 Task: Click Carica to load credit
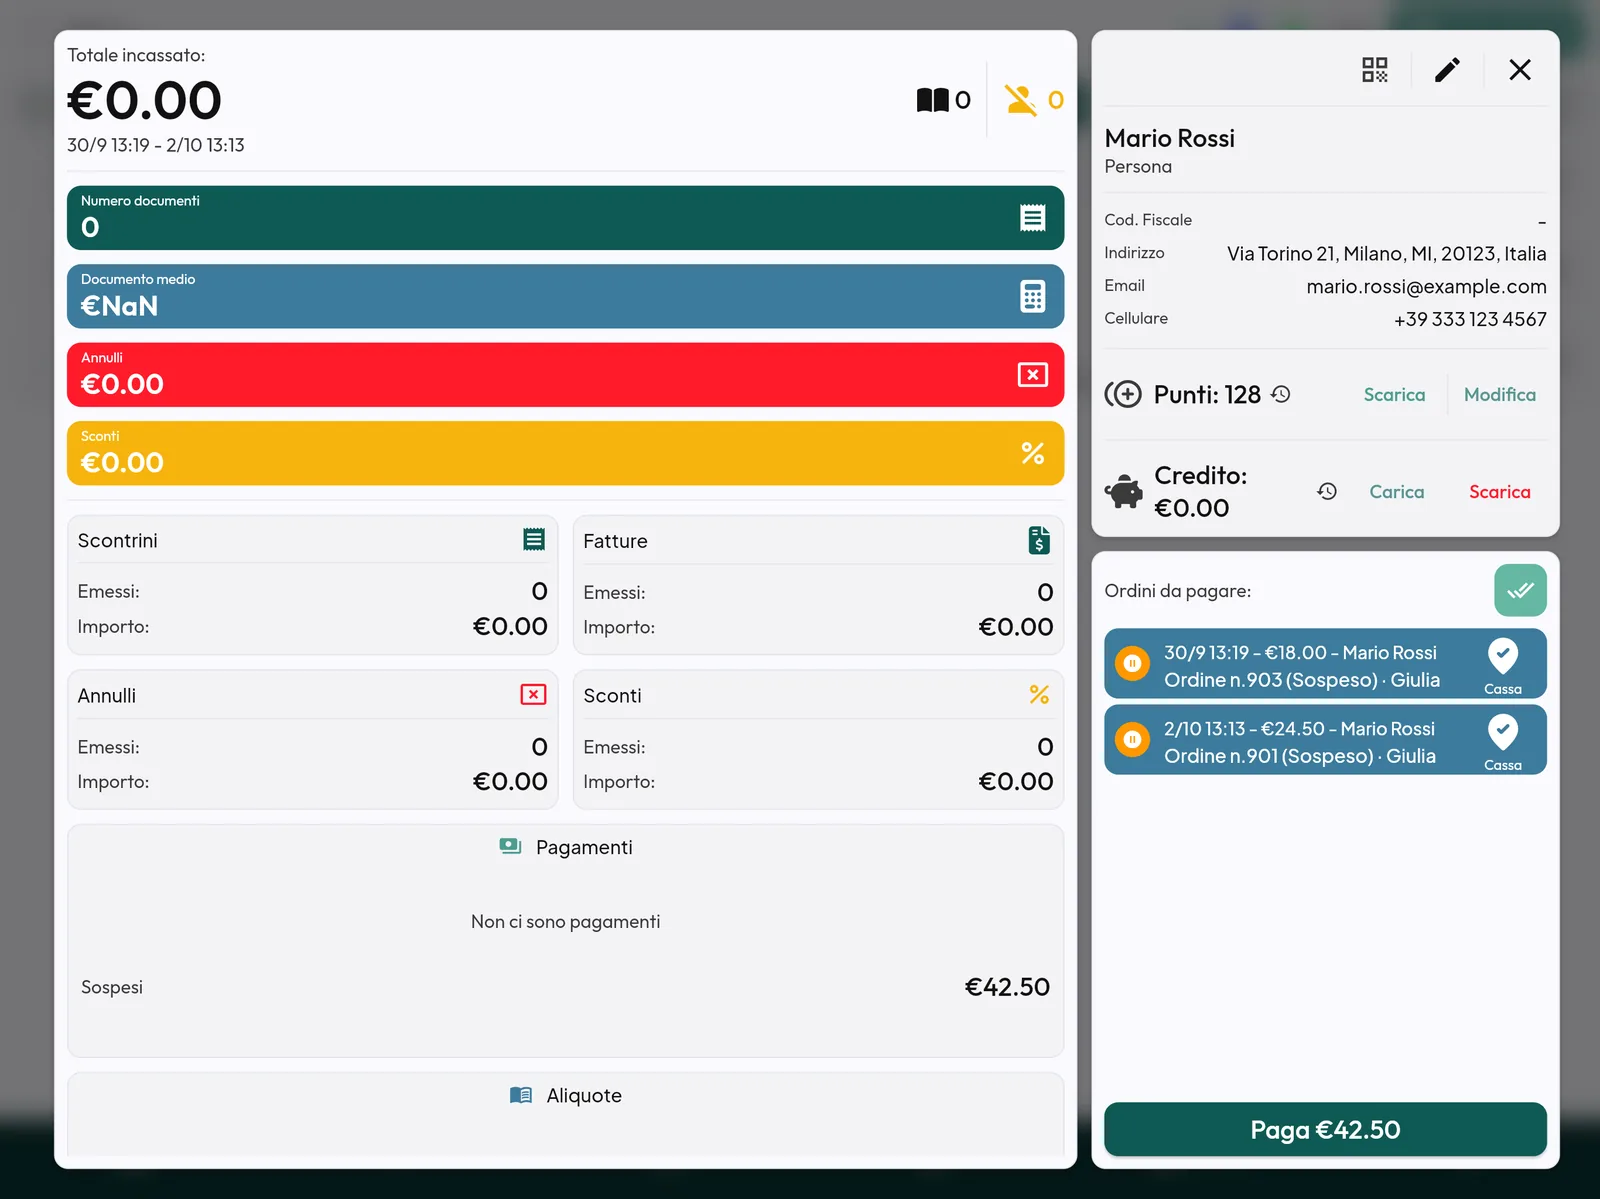[1397, 492]
